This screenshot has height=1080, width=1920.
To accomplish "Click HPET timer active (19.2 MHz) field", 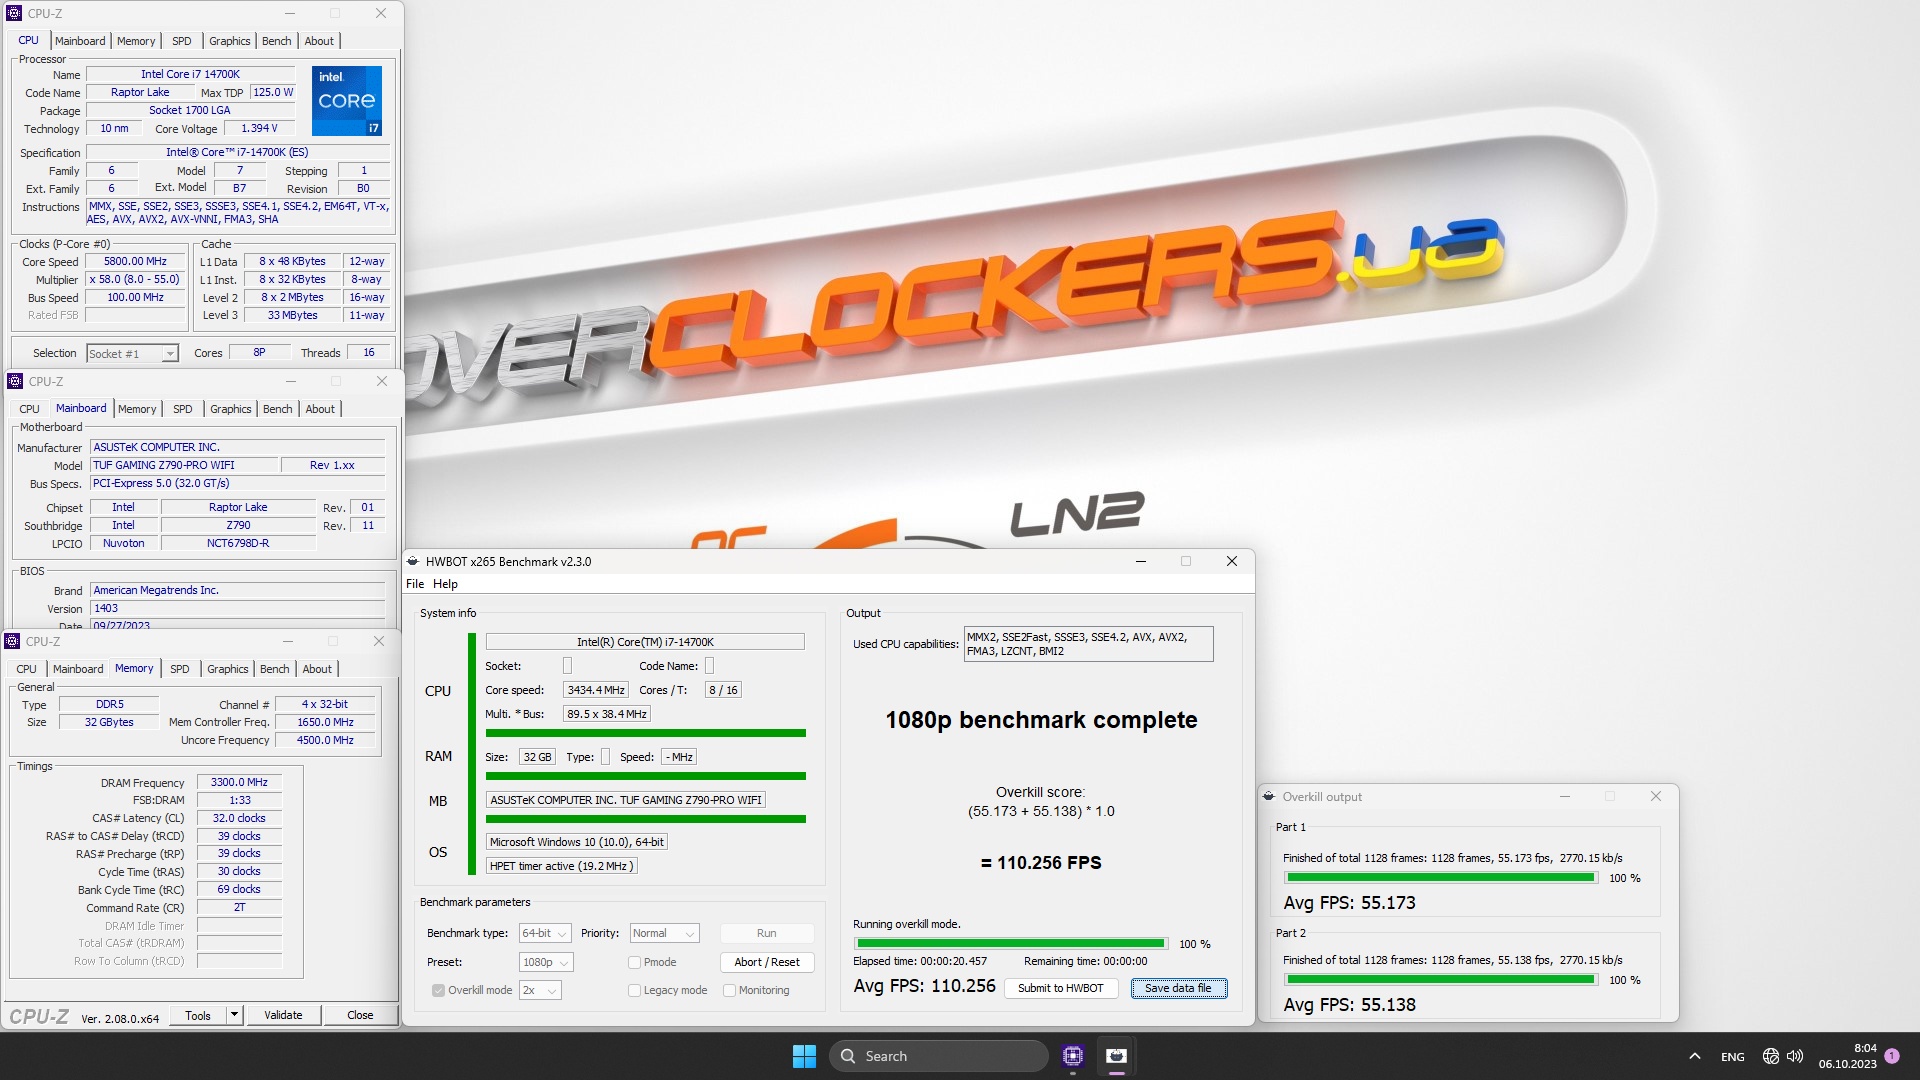I will 561,866.
